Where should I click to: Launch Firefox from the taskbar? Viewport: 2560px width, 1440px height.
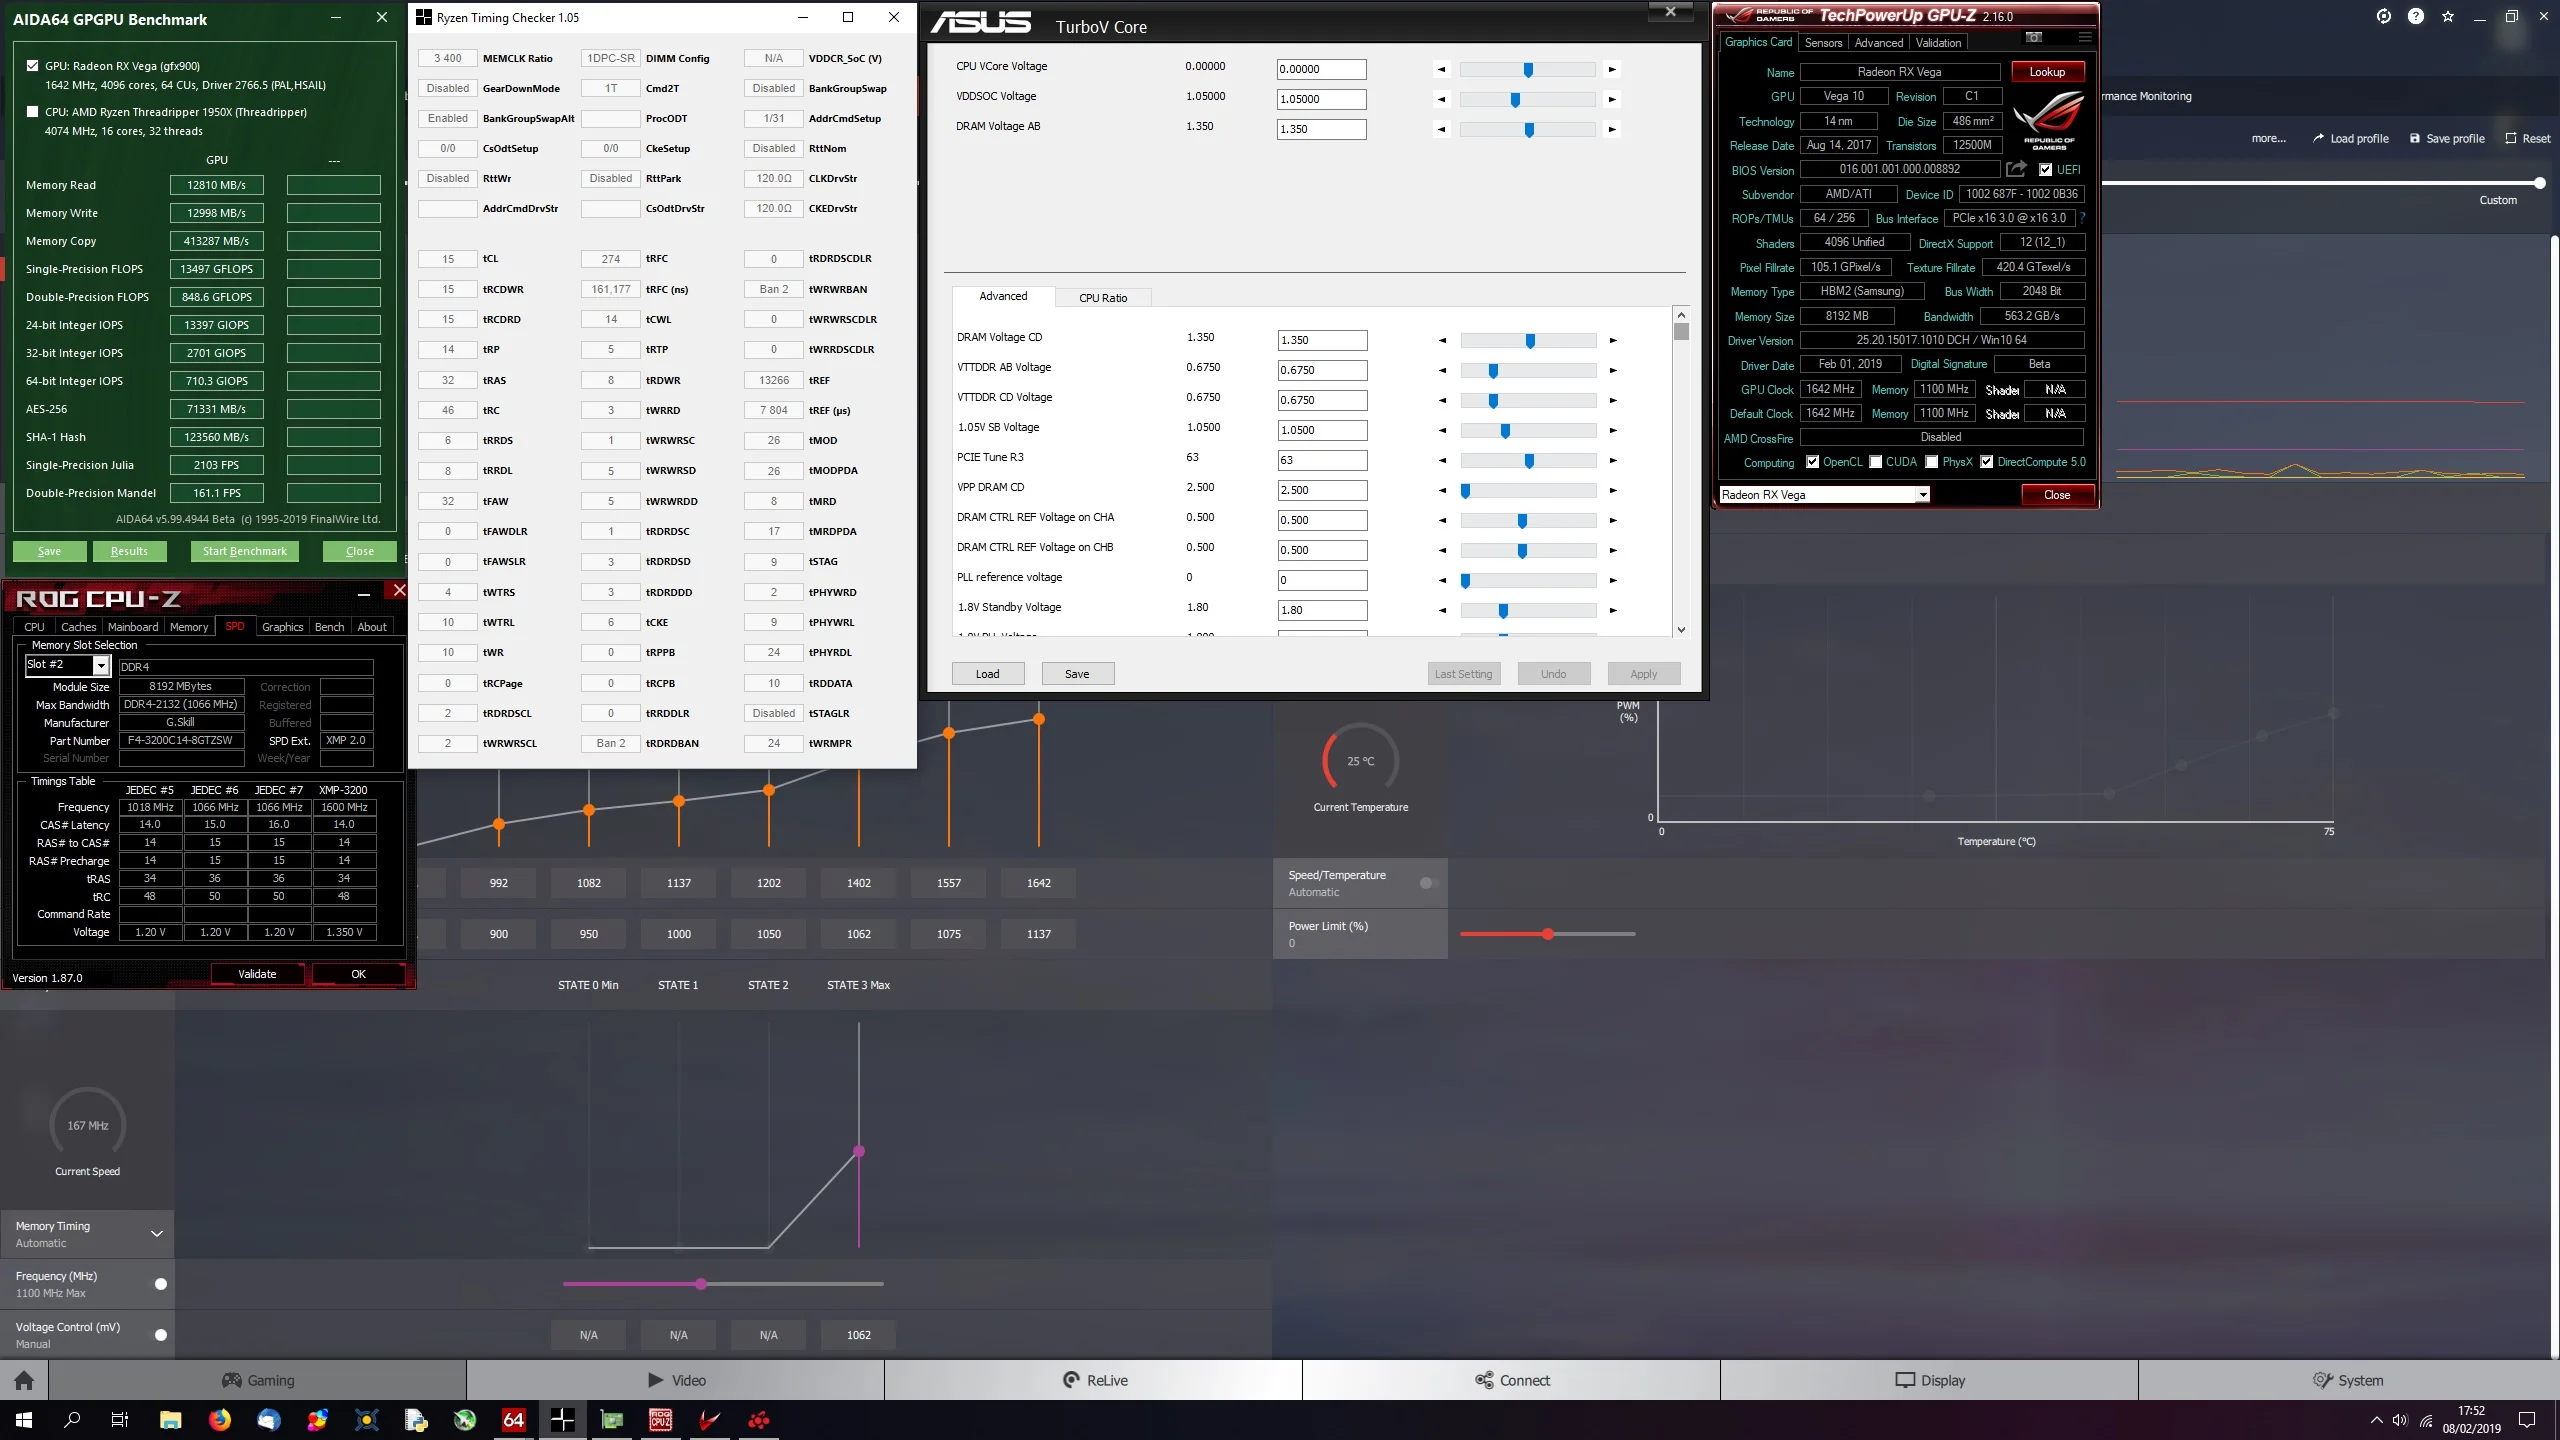pos(220,1420)
